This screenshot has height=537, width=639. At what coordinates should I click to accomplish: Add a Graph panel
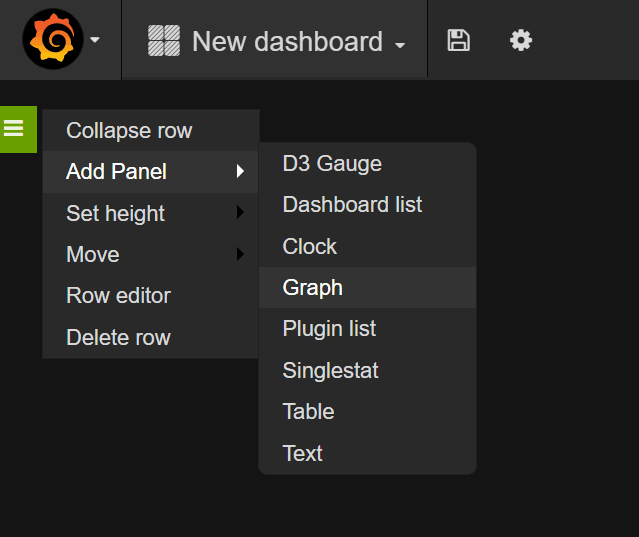pos(368,288)
